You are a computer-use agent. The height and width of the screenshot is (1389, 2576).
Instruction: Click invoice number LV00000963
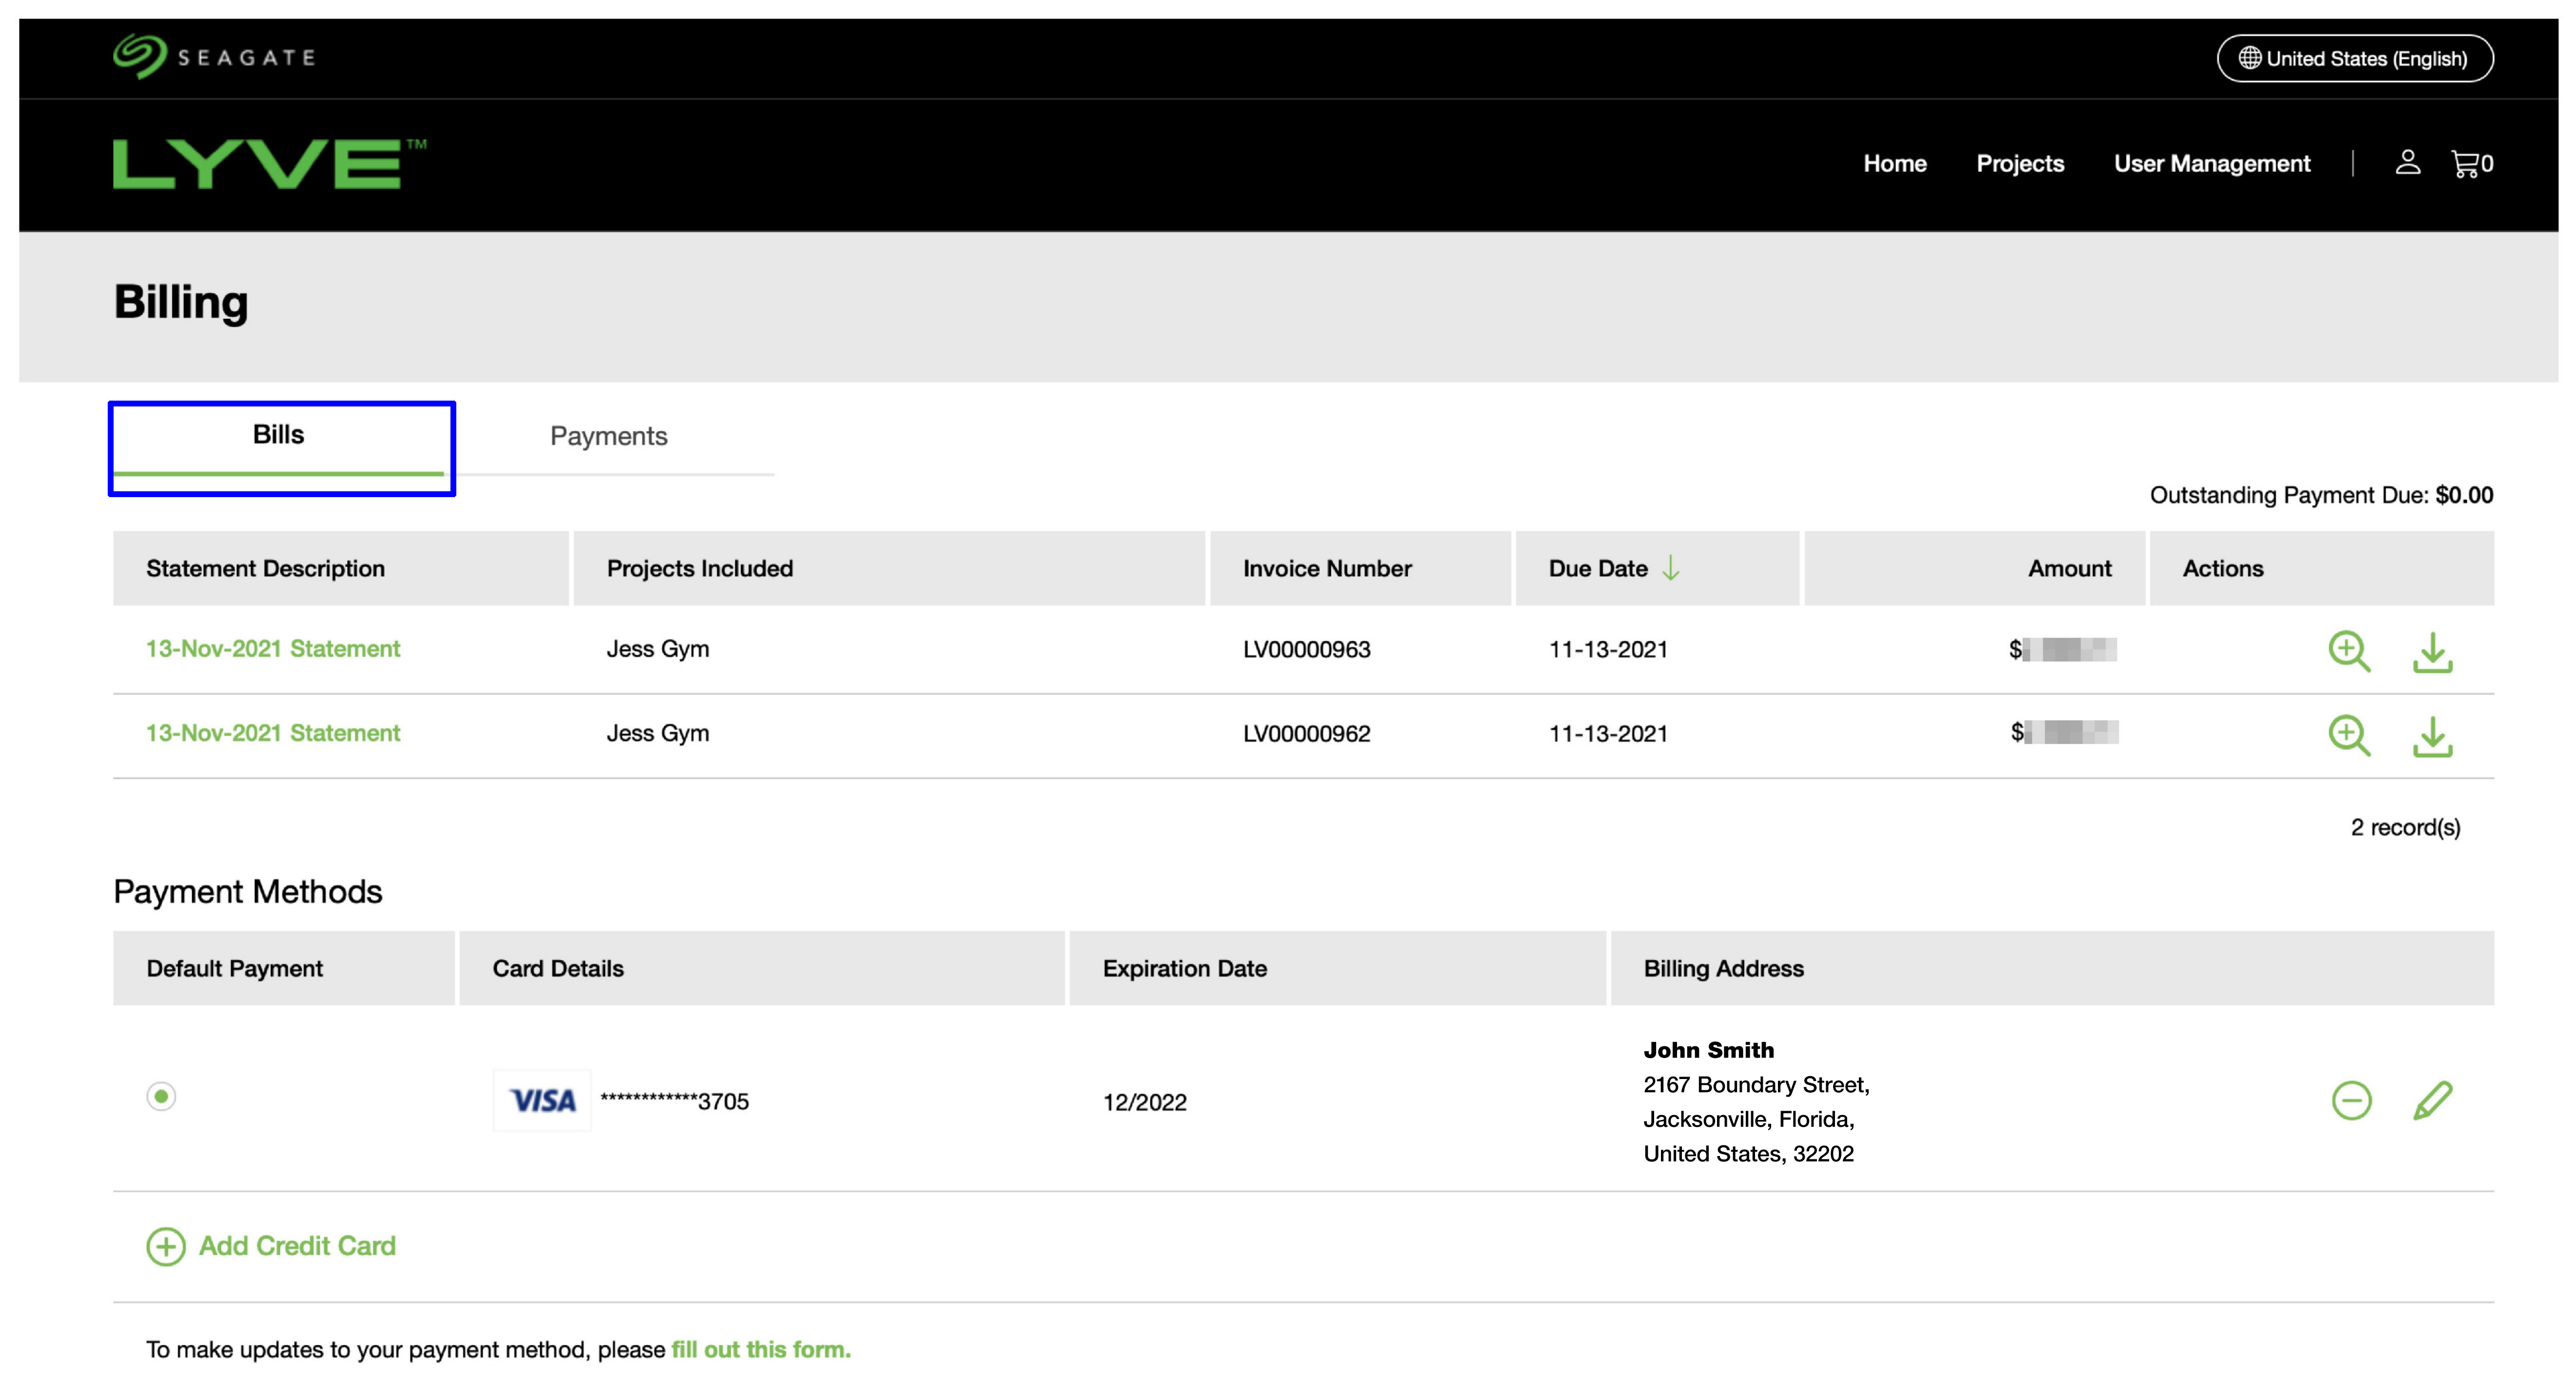(x=1306, y=649)
